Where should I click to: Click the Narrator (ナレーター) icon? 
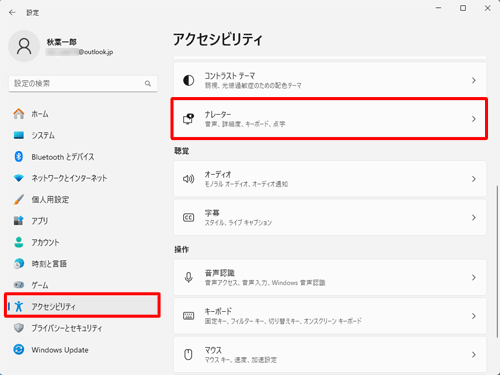[x=189, y=119]
